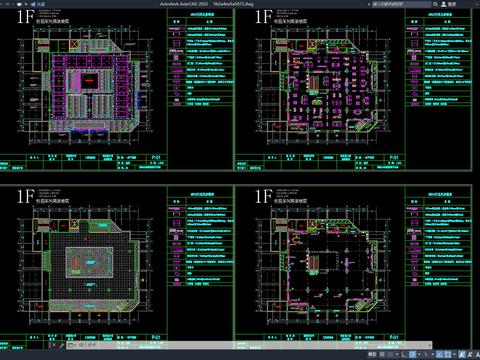Expand the quick access toolbar dropdown arrow
480x360 pixels.
pyautogui.click(x=26, y=4)
